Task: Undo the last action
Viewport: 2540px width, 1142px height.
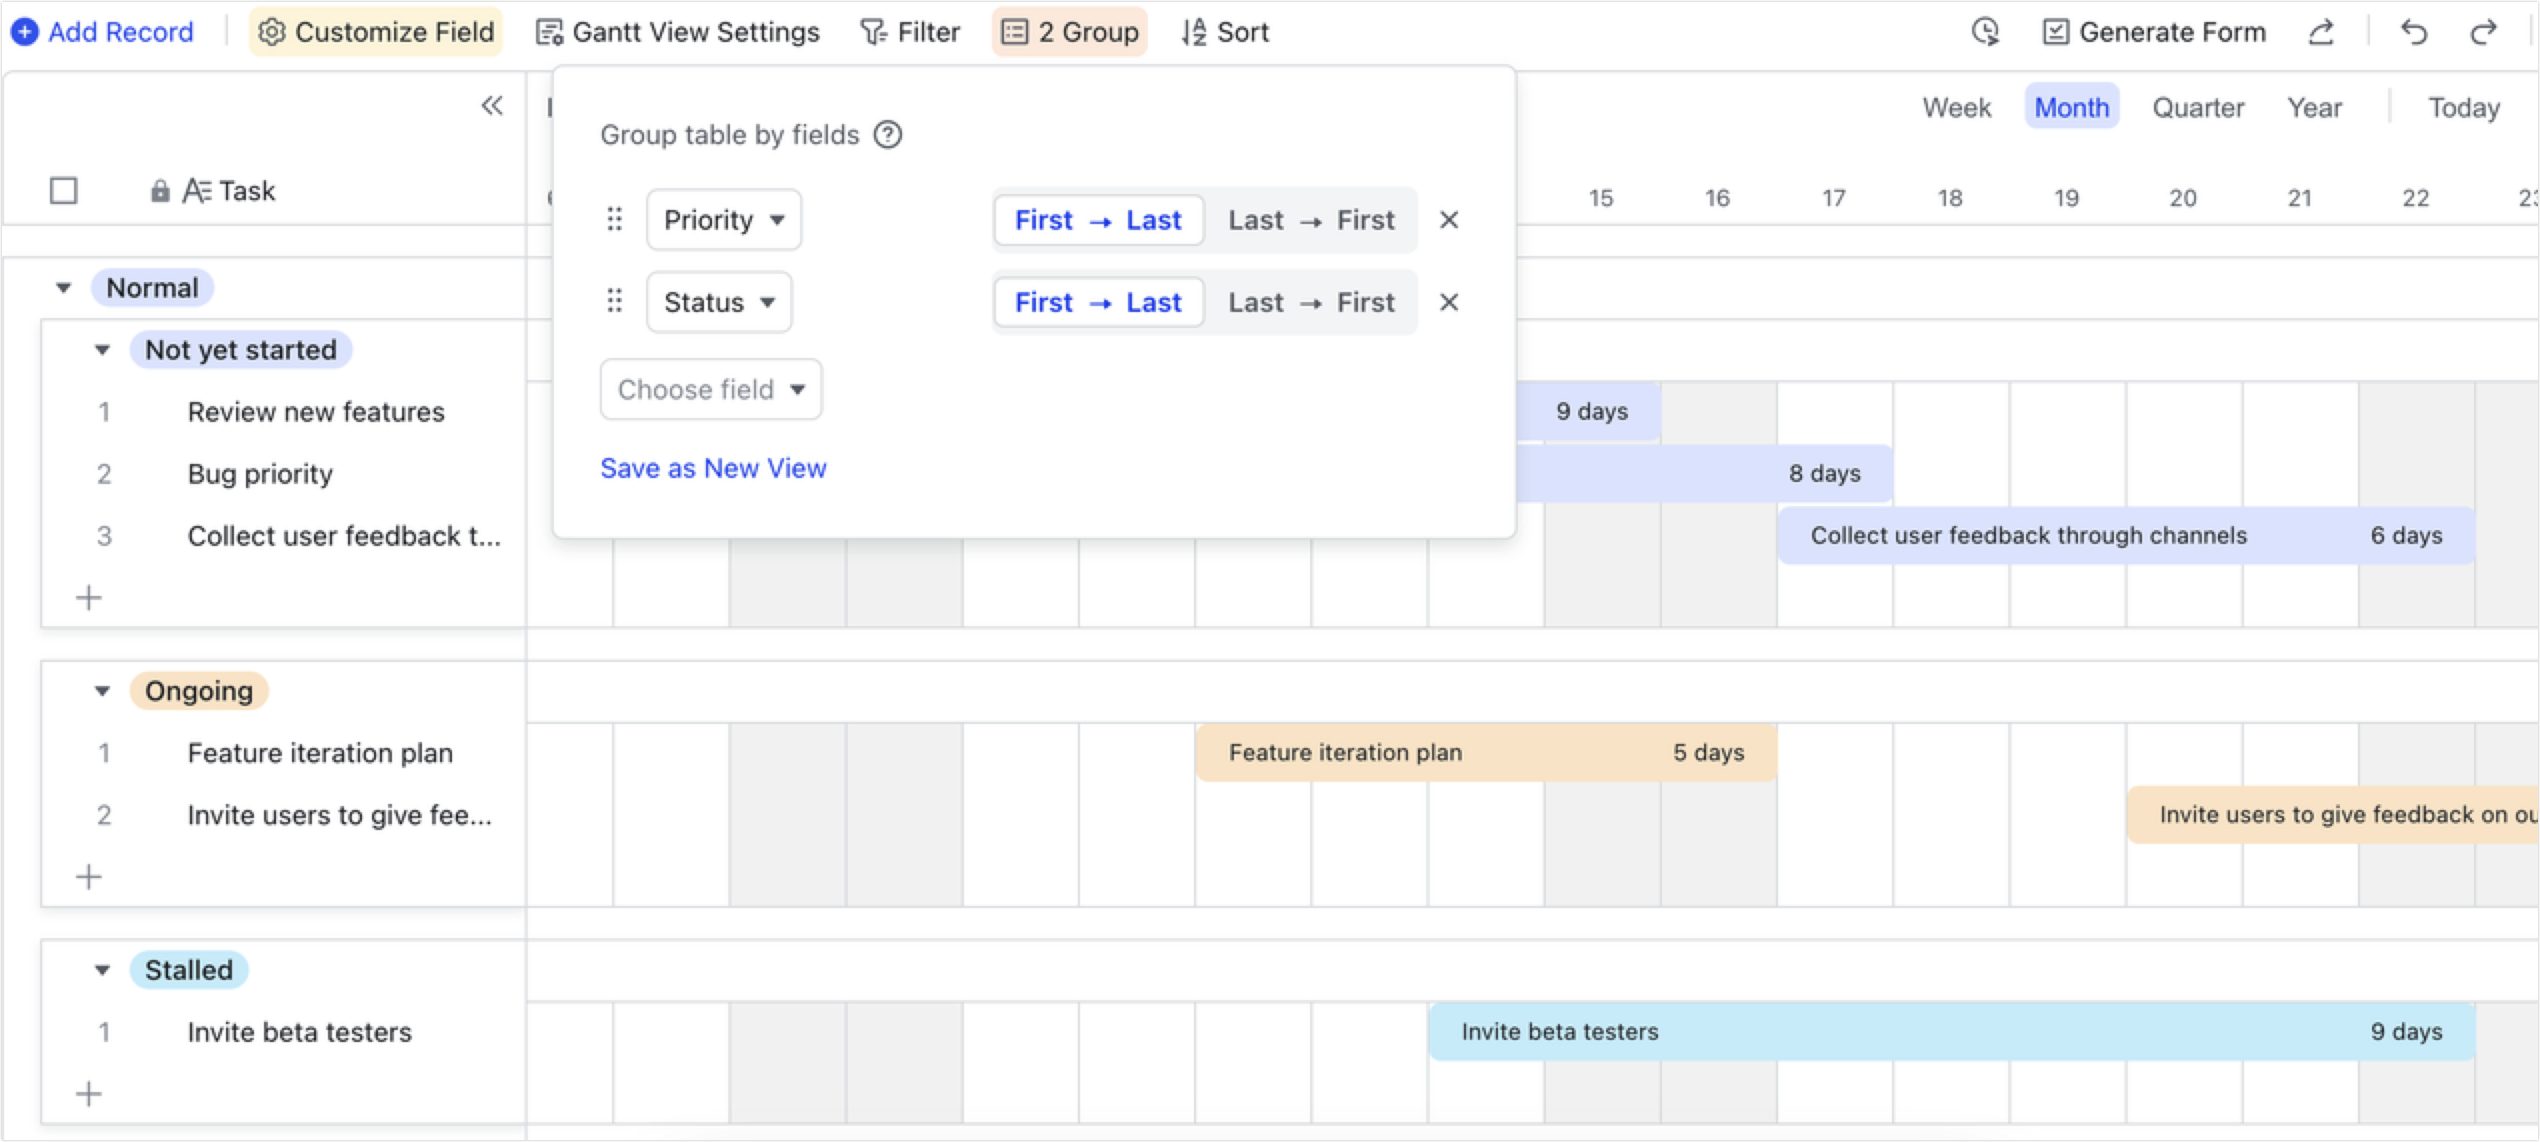Action: click(x=2414, y=32)
